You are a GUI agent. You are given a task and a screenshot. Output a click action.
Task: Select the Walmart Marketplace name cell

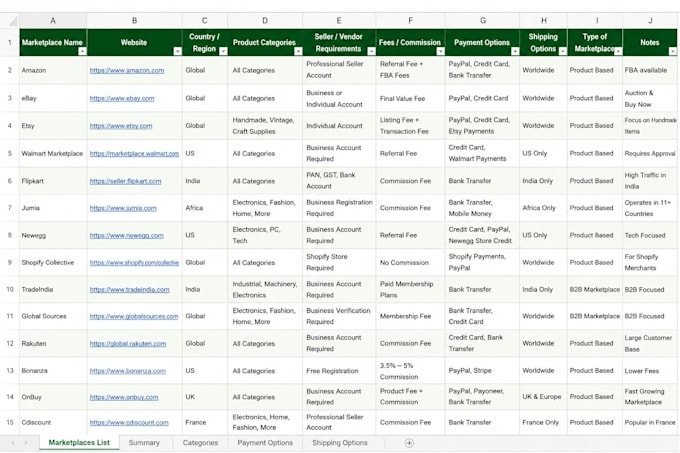tap(53, 153)
